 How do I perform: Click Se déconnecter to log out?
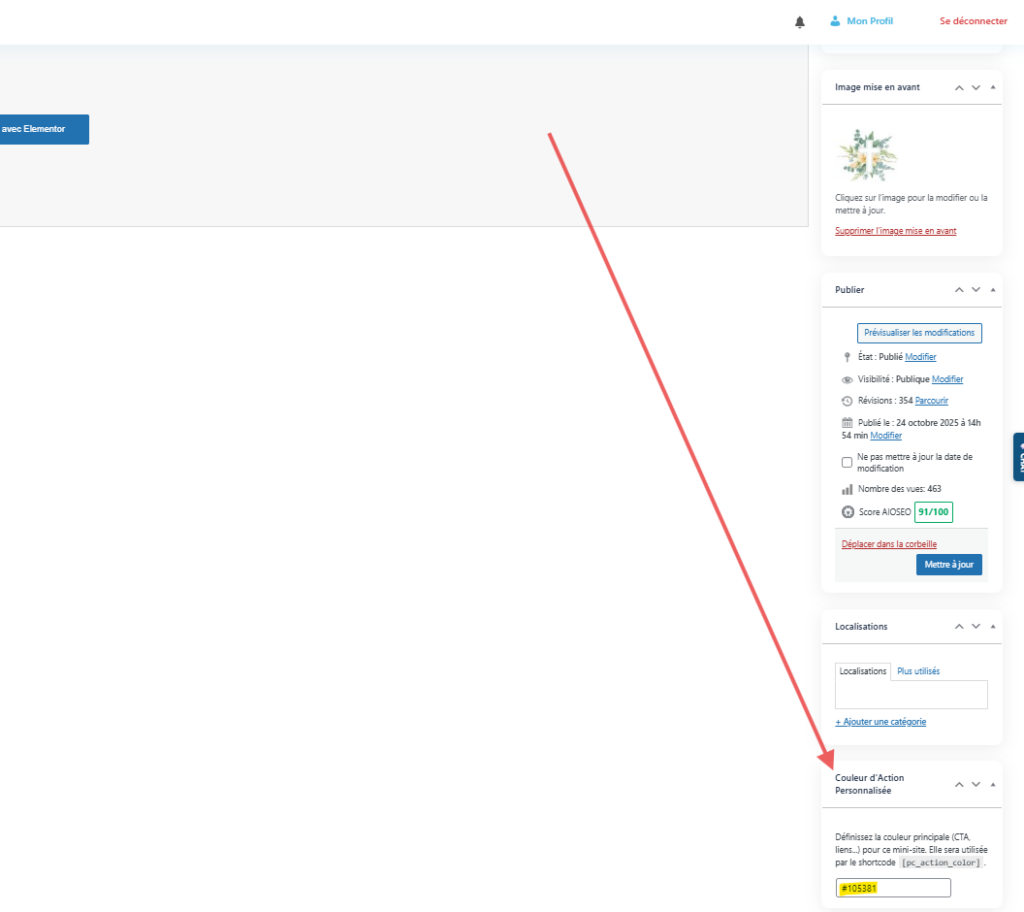[x=973, y=21]
